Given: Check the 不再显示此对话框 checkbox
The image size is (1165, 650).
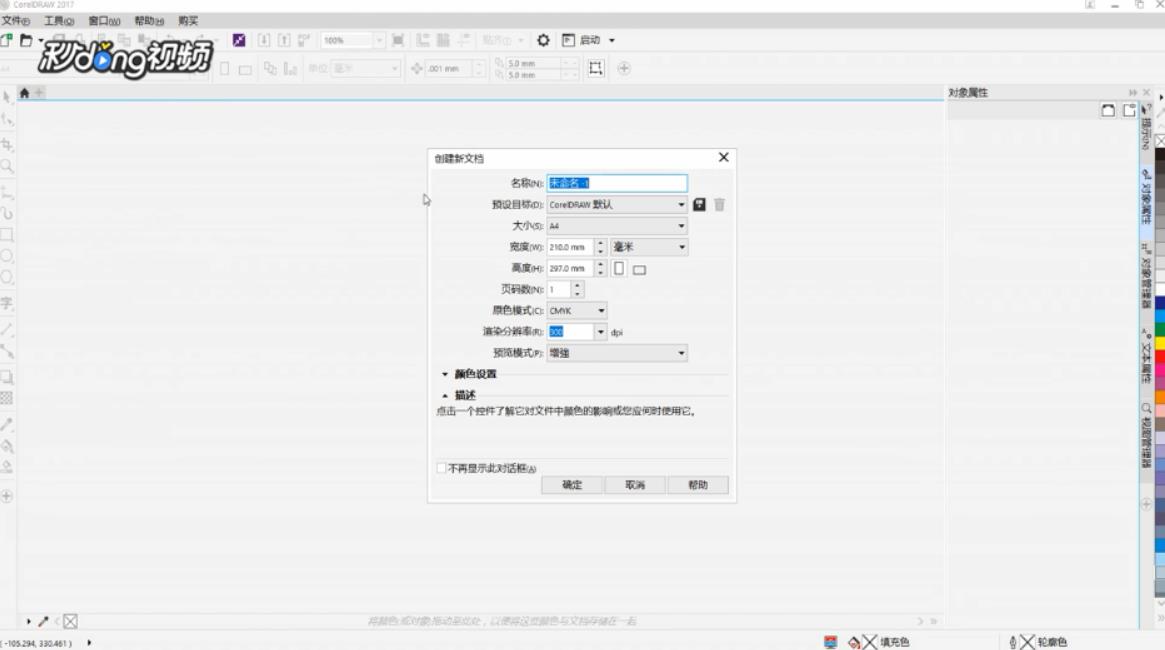Looking at the screenshot, I should tap(441, 468).
